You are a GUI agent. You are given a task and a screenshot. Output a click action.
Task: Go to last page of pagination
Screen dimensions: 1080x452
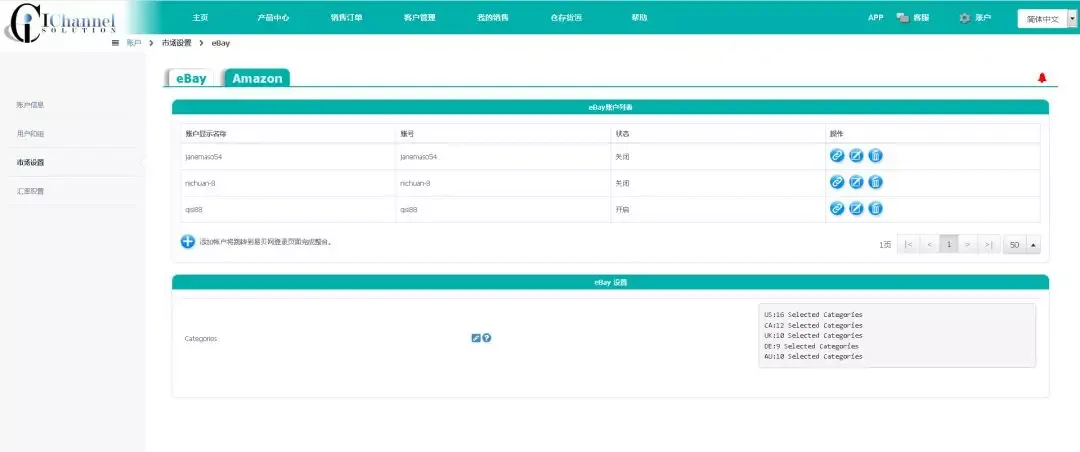click(x=989, y=245)
